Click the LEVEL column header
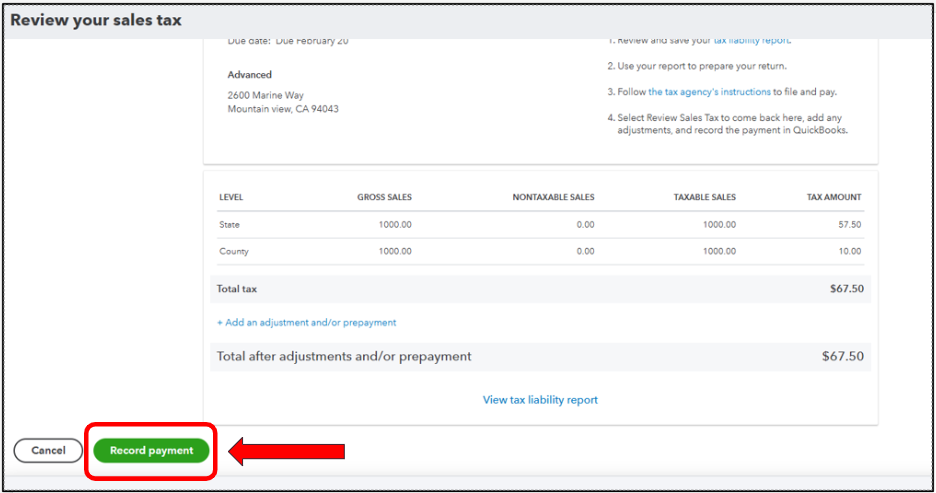 pos(231,197)
